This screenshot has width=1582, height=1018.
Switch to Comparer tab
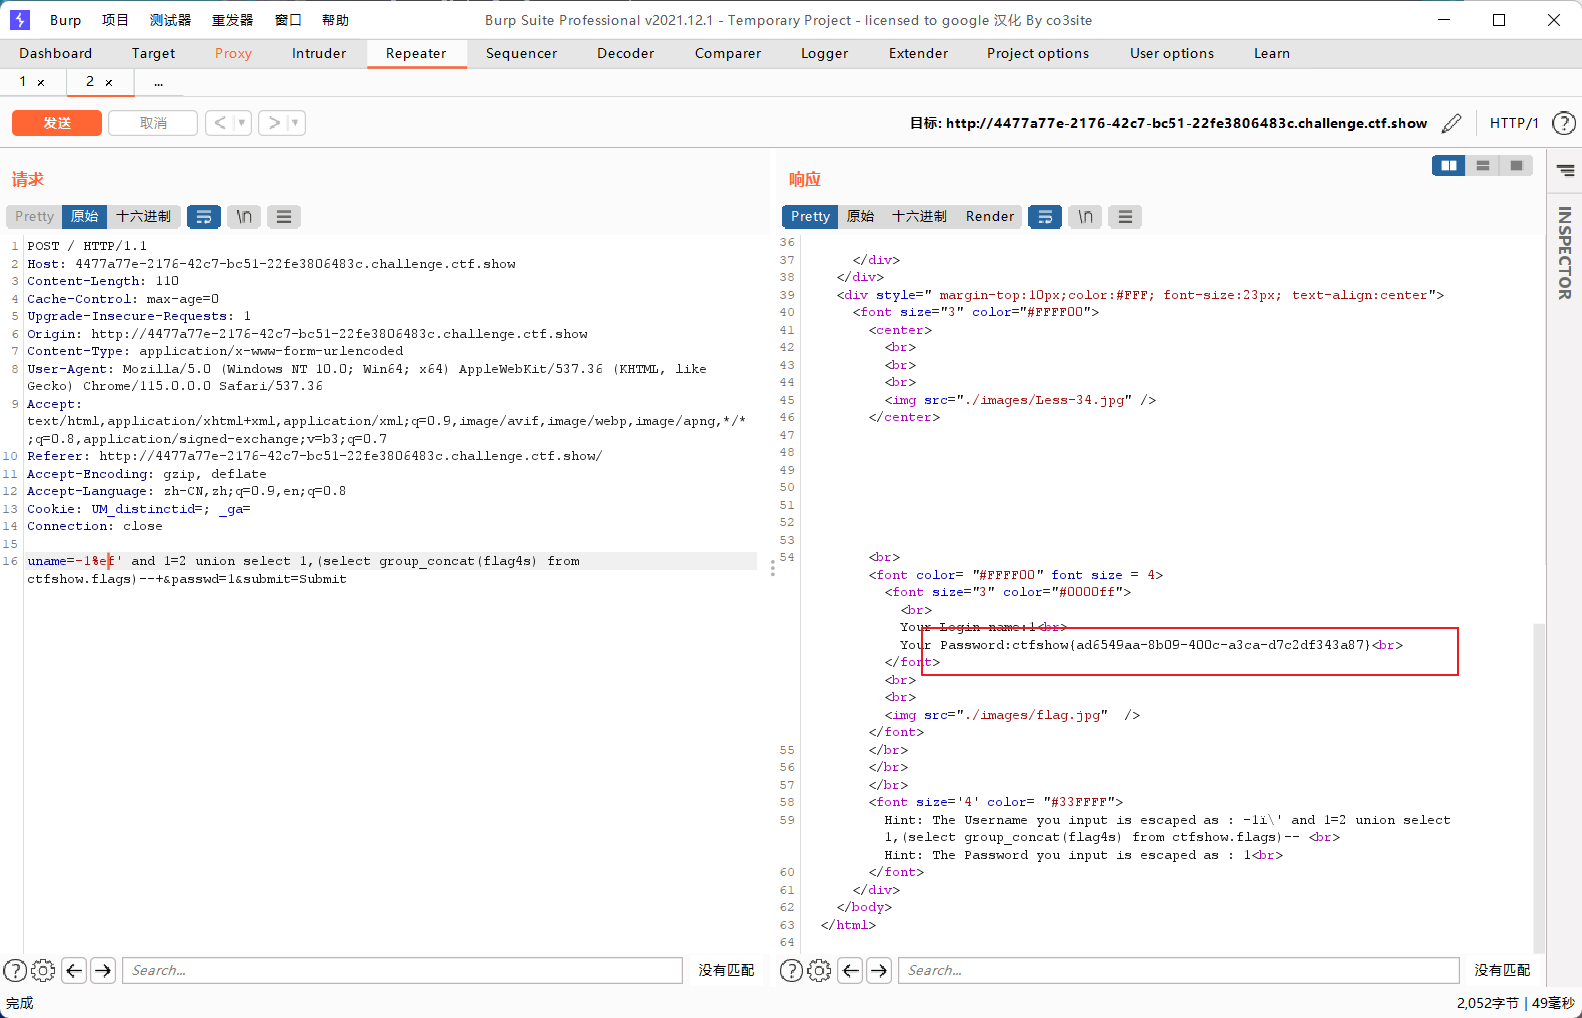[728, 53]
